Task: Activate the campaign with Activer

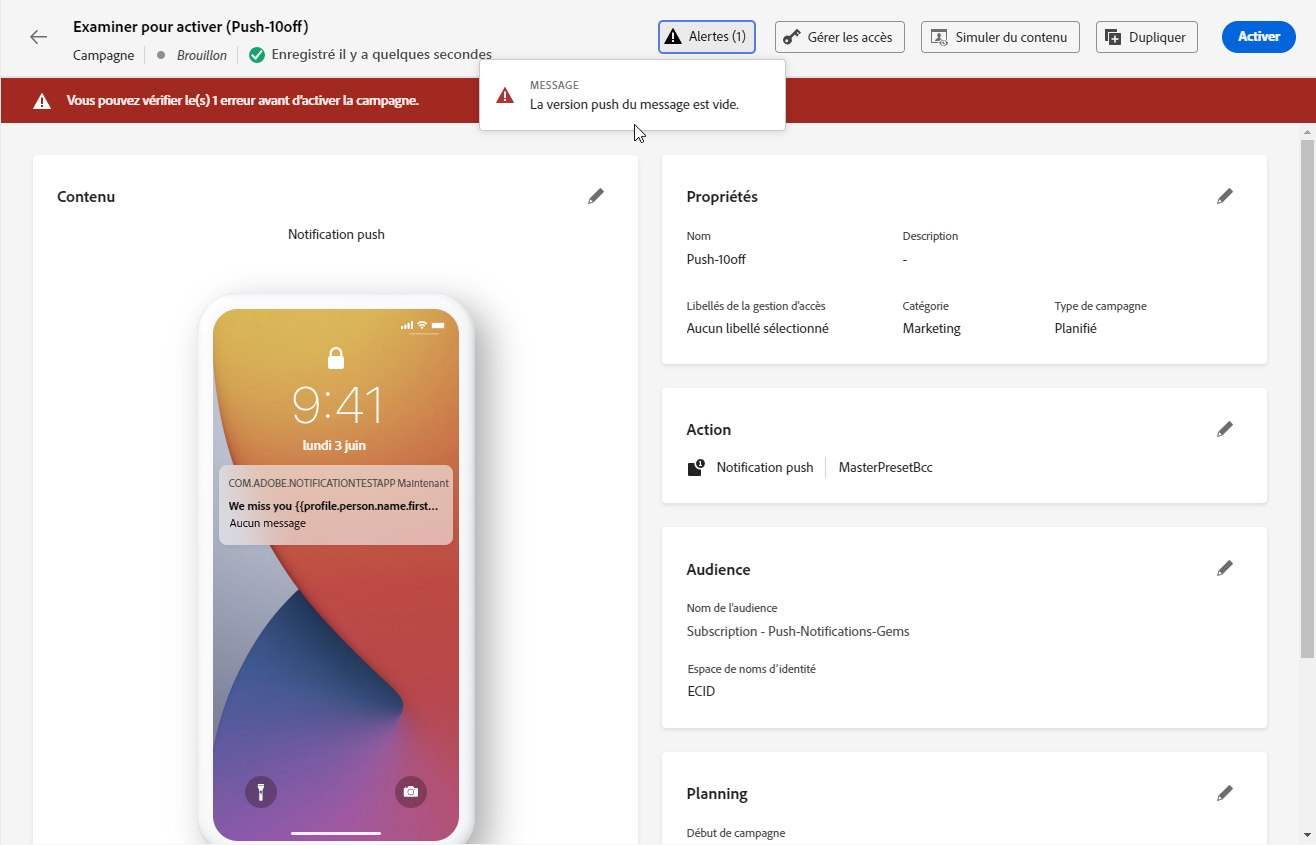Action: click(x=1259, y=37)
